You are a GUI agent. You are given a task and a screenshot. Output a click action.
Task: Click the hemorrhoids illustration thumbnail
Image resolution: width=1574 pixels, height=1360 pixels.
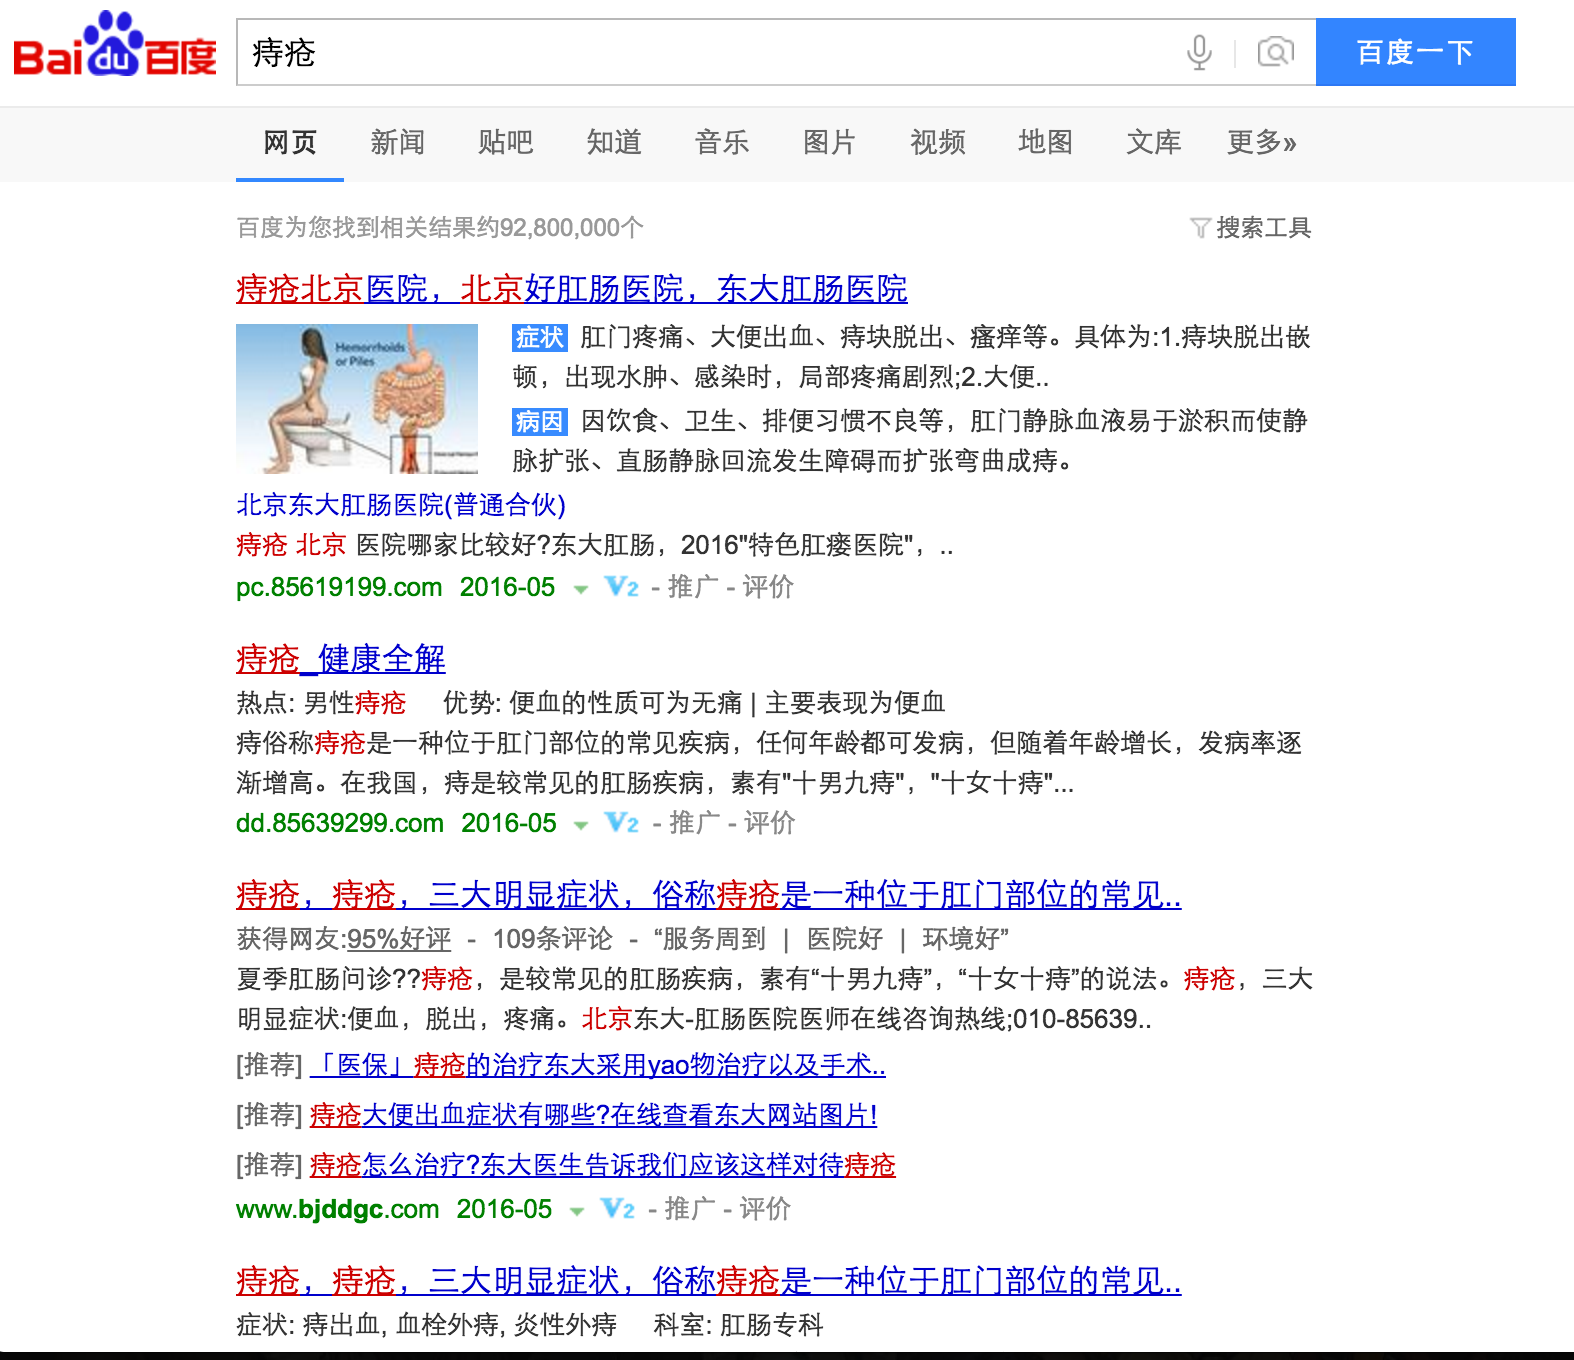coord(357,398)
